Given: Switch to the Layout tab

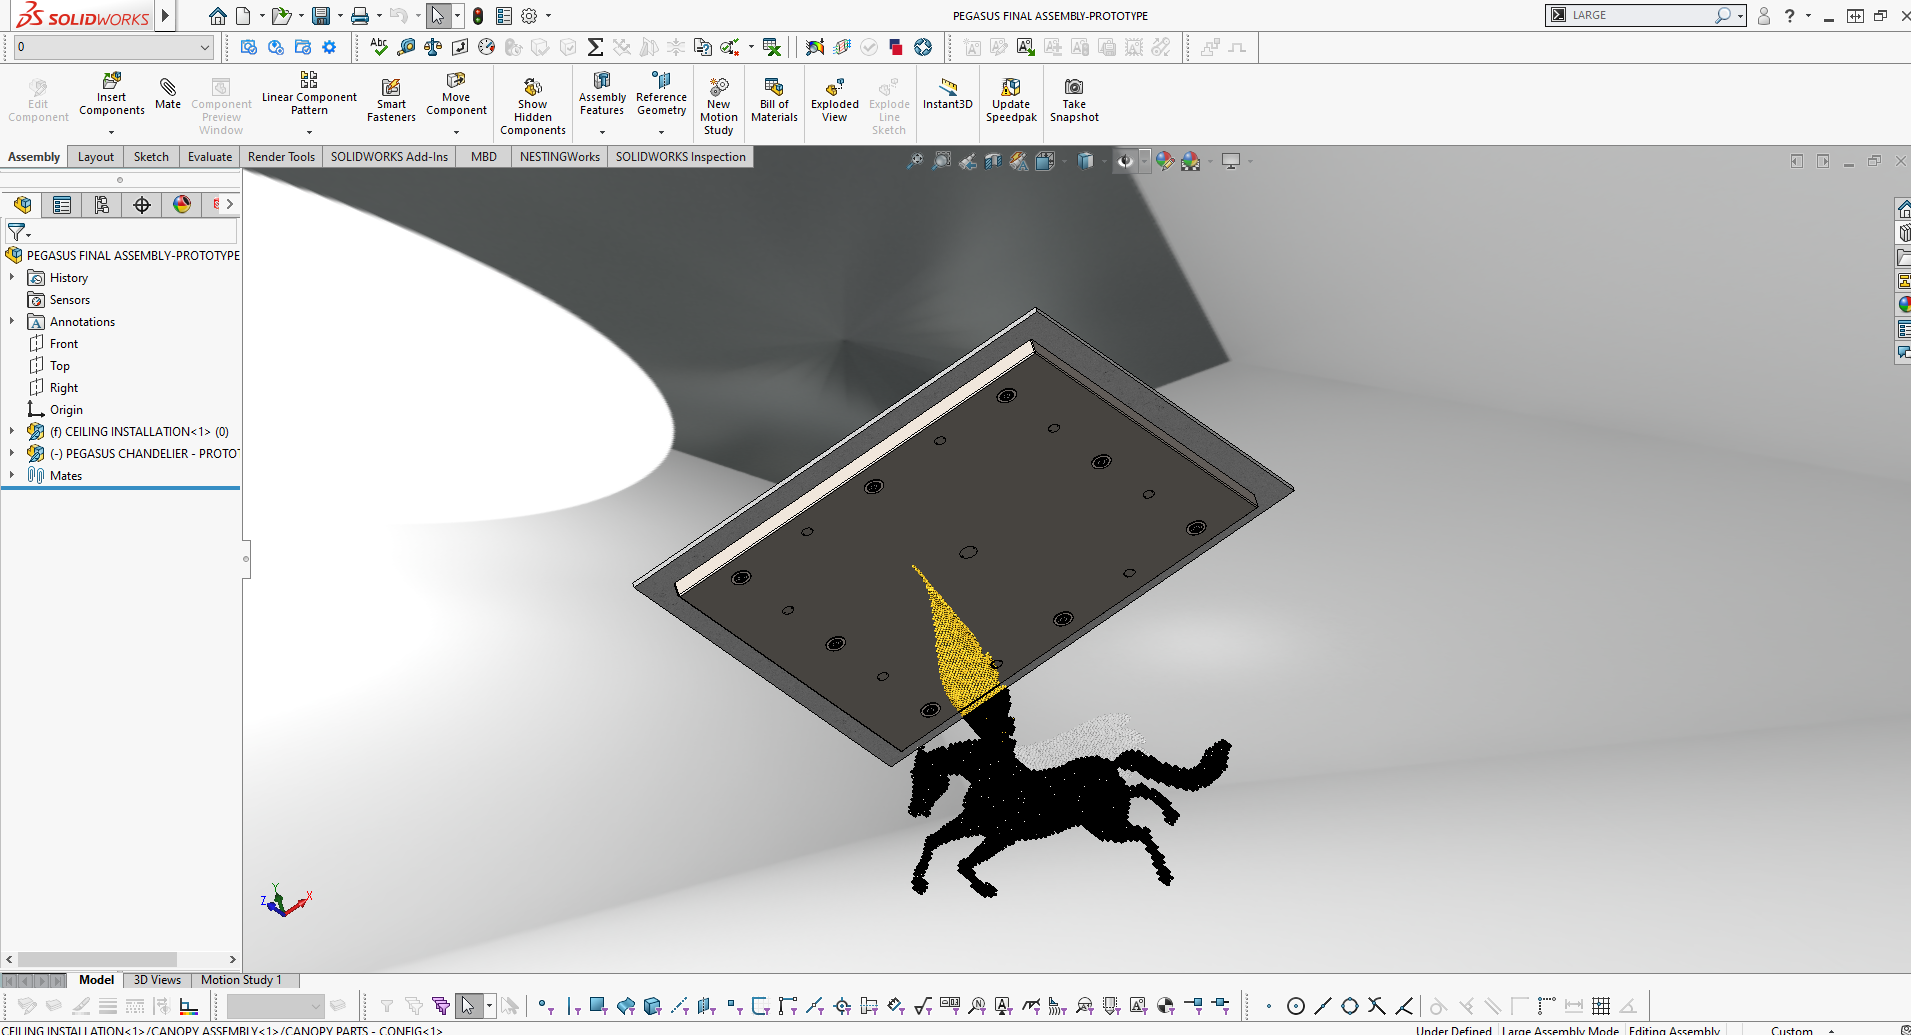Looking at the screenshot, I should 96,157.
